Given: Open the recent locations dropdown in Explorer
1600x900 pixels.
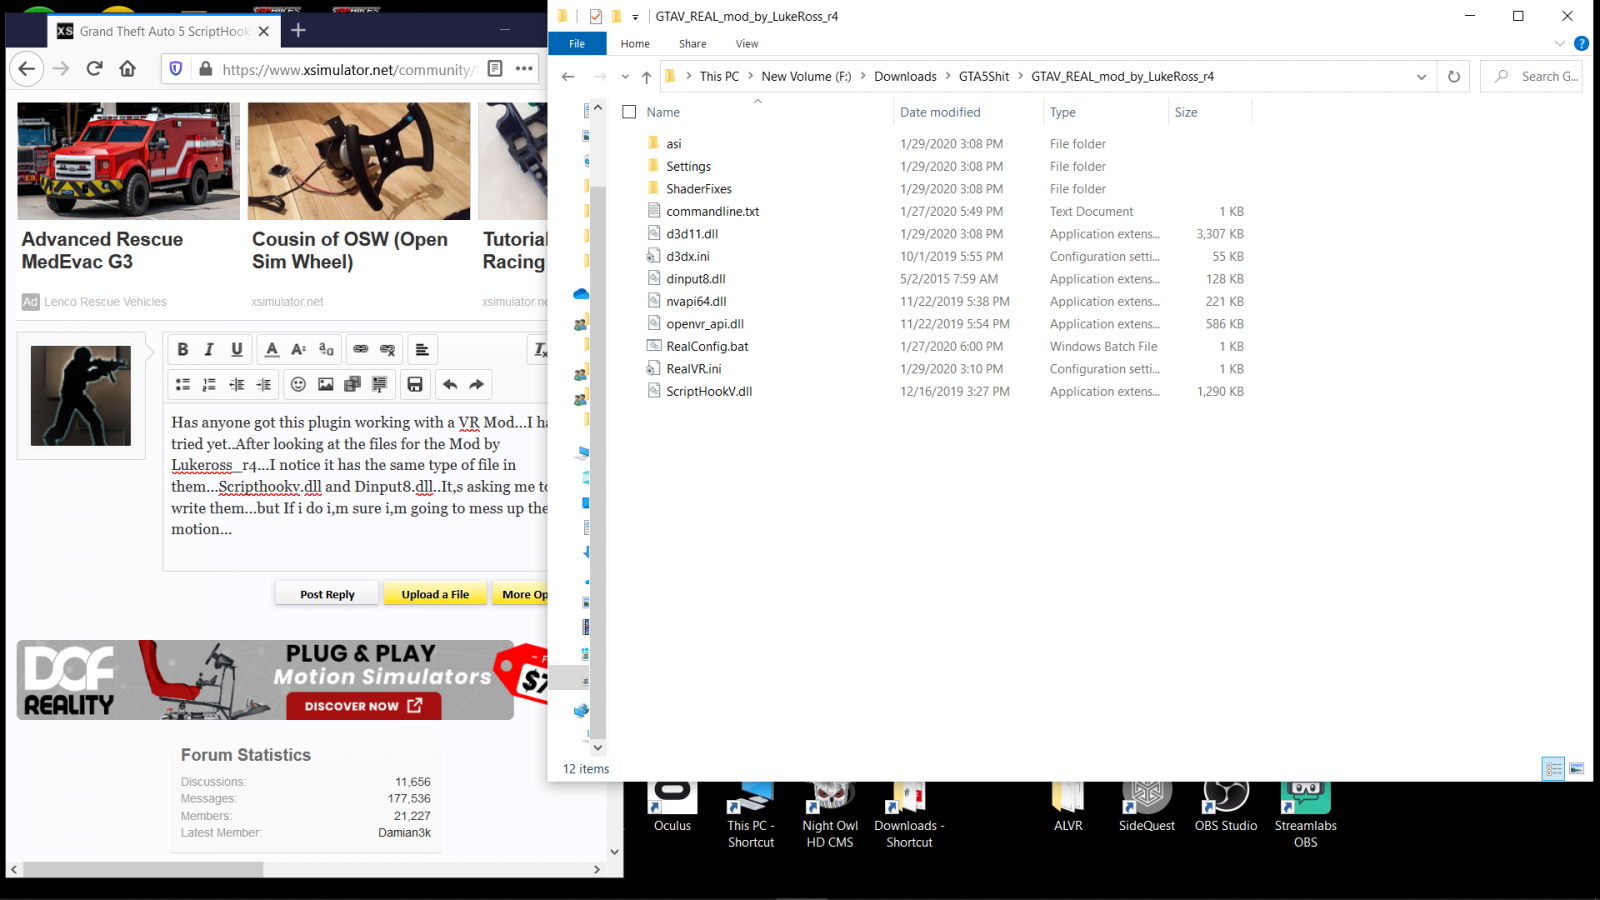Looking at the screenshot, I should click(625, 77).
